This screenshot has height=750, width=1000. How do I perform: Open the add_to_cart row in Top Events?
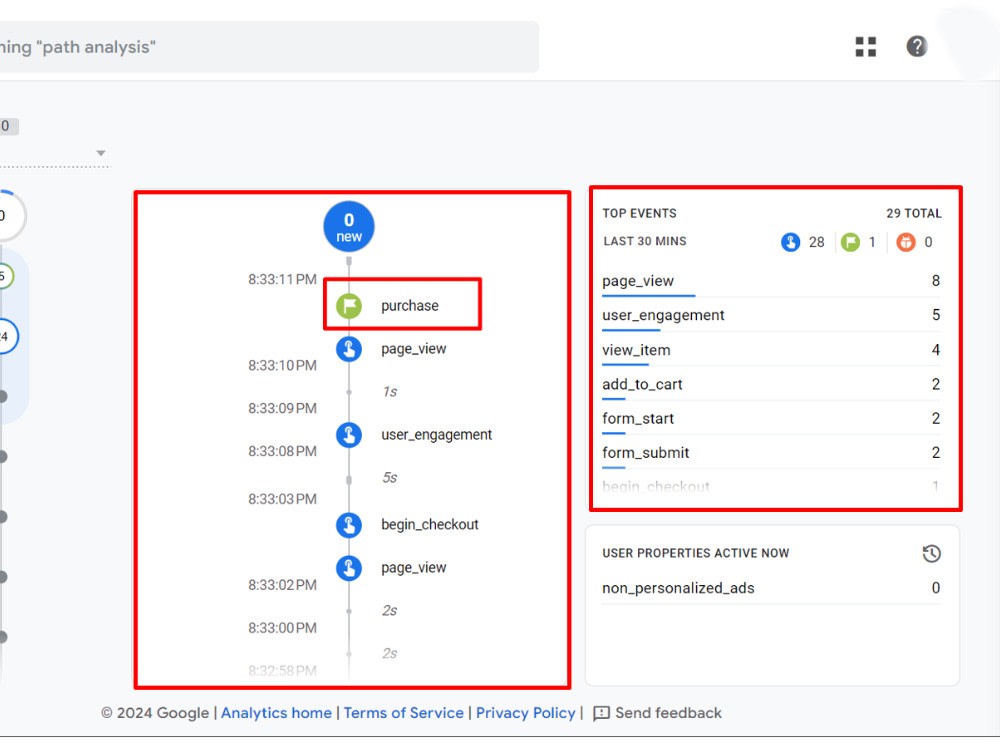pyautogui.click(x=771, y=384)
